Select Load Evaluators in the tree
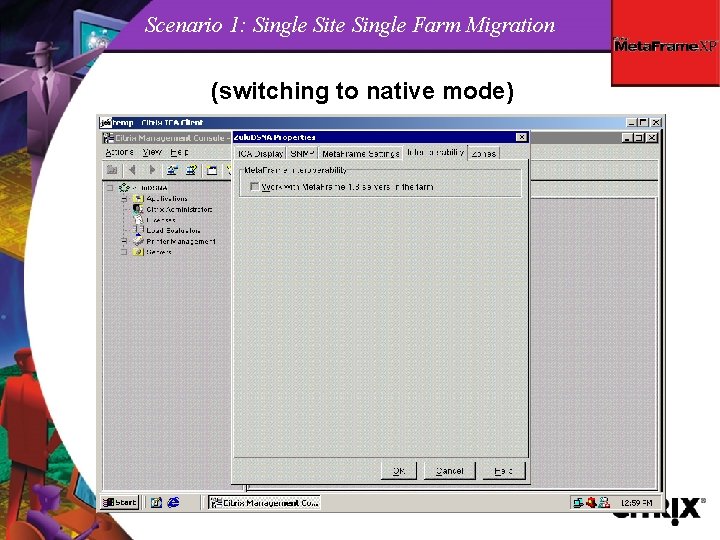Screen dimensions: 720x540 (173, 231)
